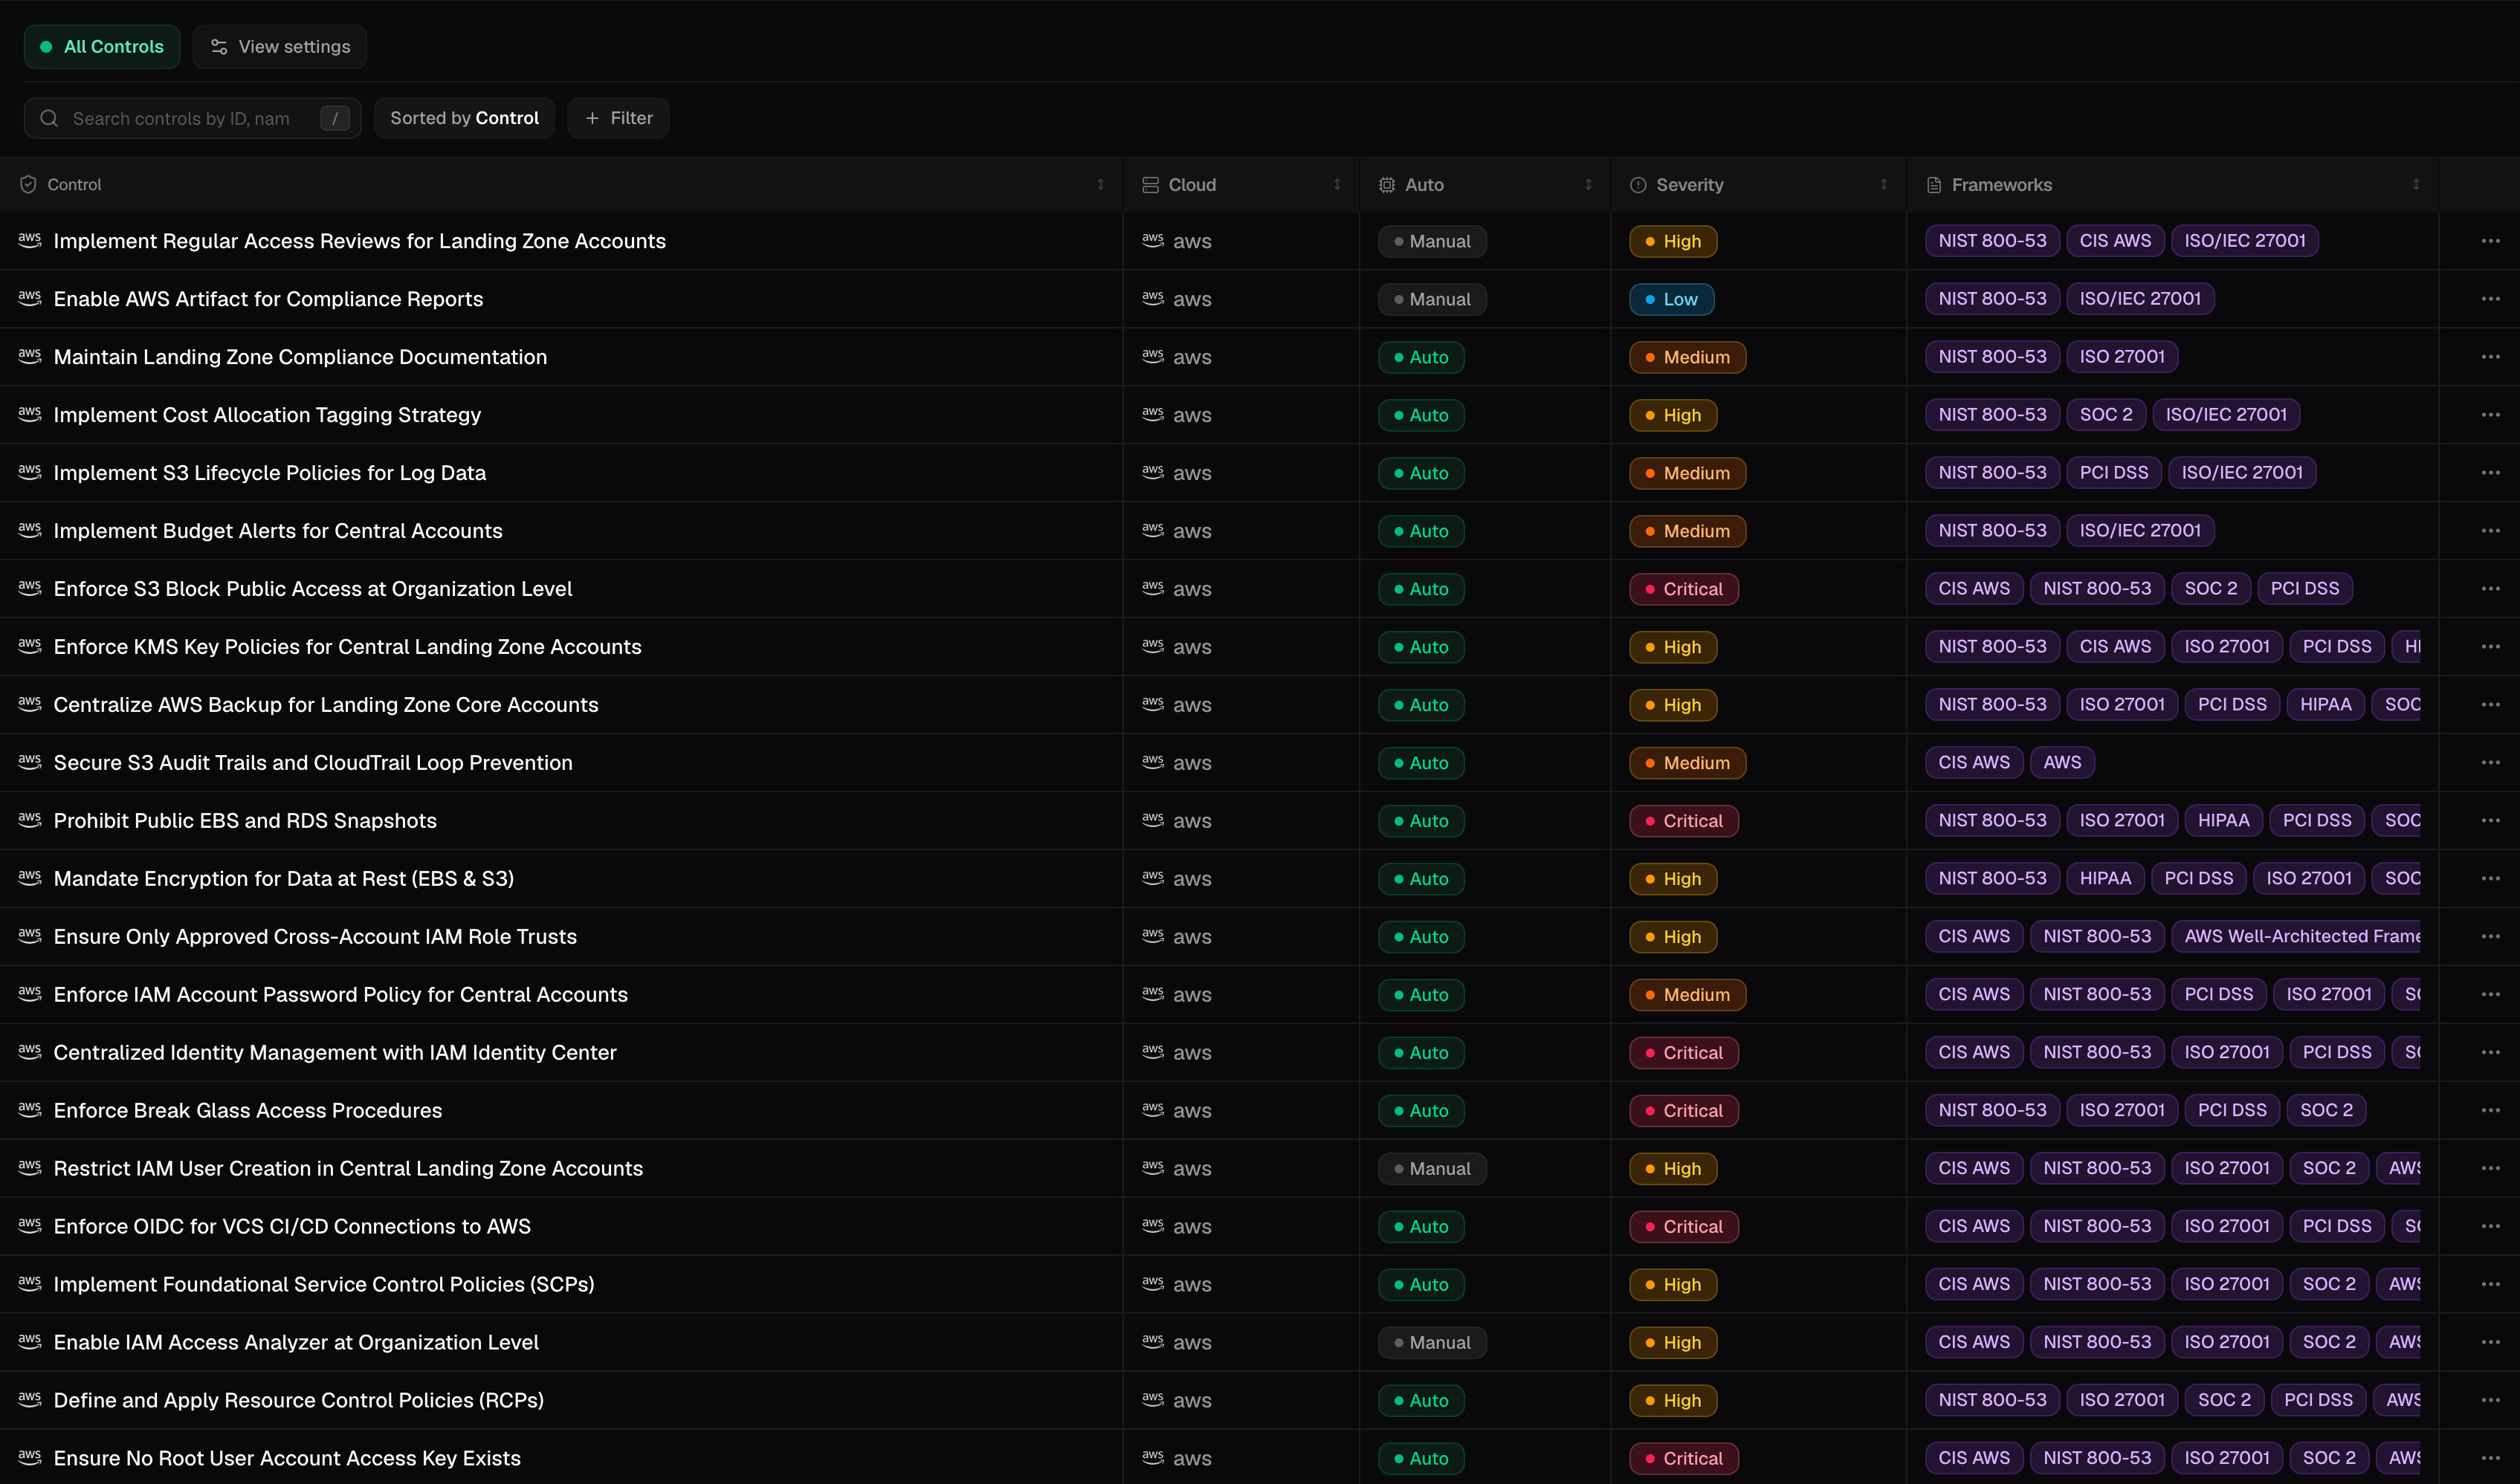Open row menu for Enforce OIDC for VCS CI/CD
The width and height of the screenshot is (2520, 1484).
point(2490,1227)
